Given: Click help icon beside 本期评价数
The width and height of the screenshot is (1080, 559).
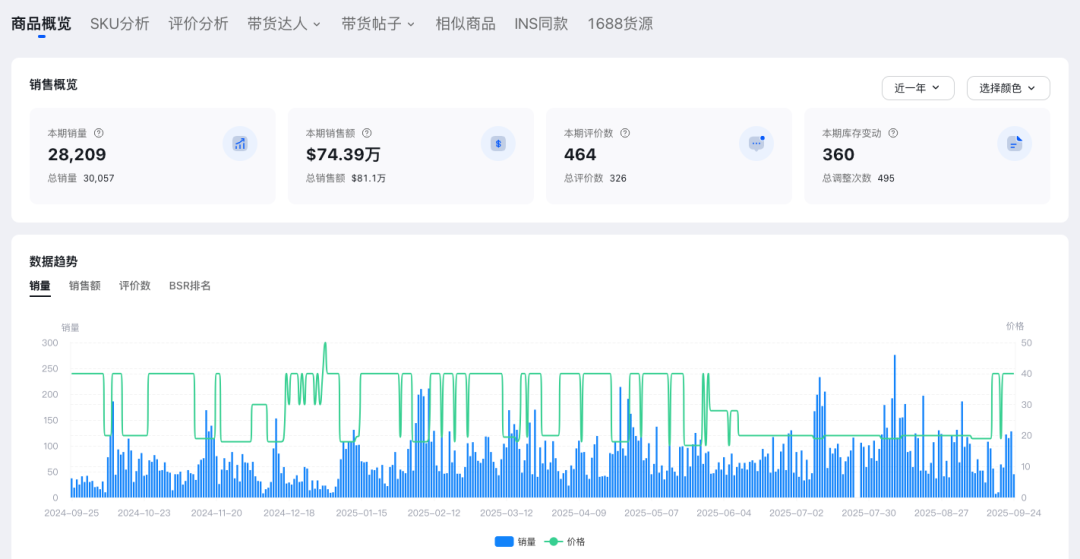Looking at the screenshot, I should [625, 133].
